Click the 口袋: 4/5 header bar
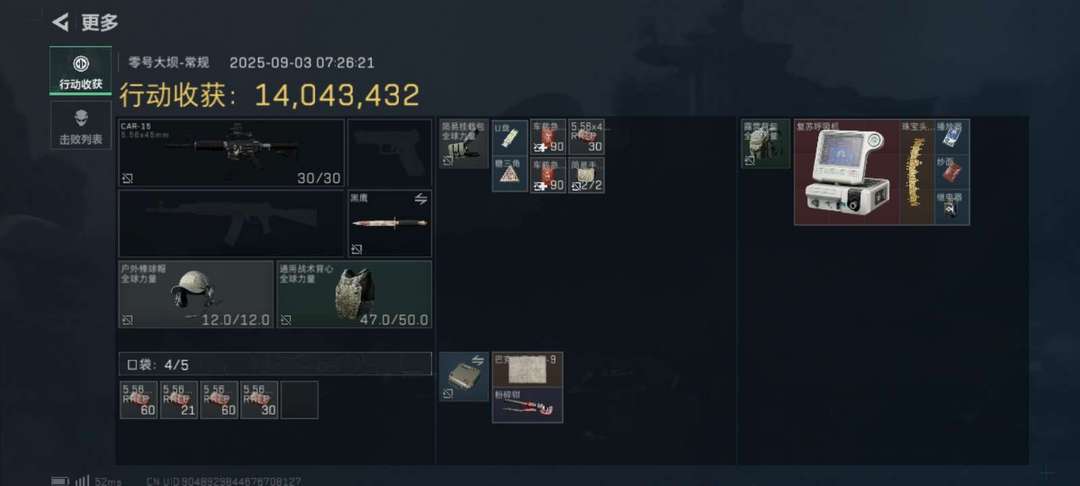 click(275, 364)
